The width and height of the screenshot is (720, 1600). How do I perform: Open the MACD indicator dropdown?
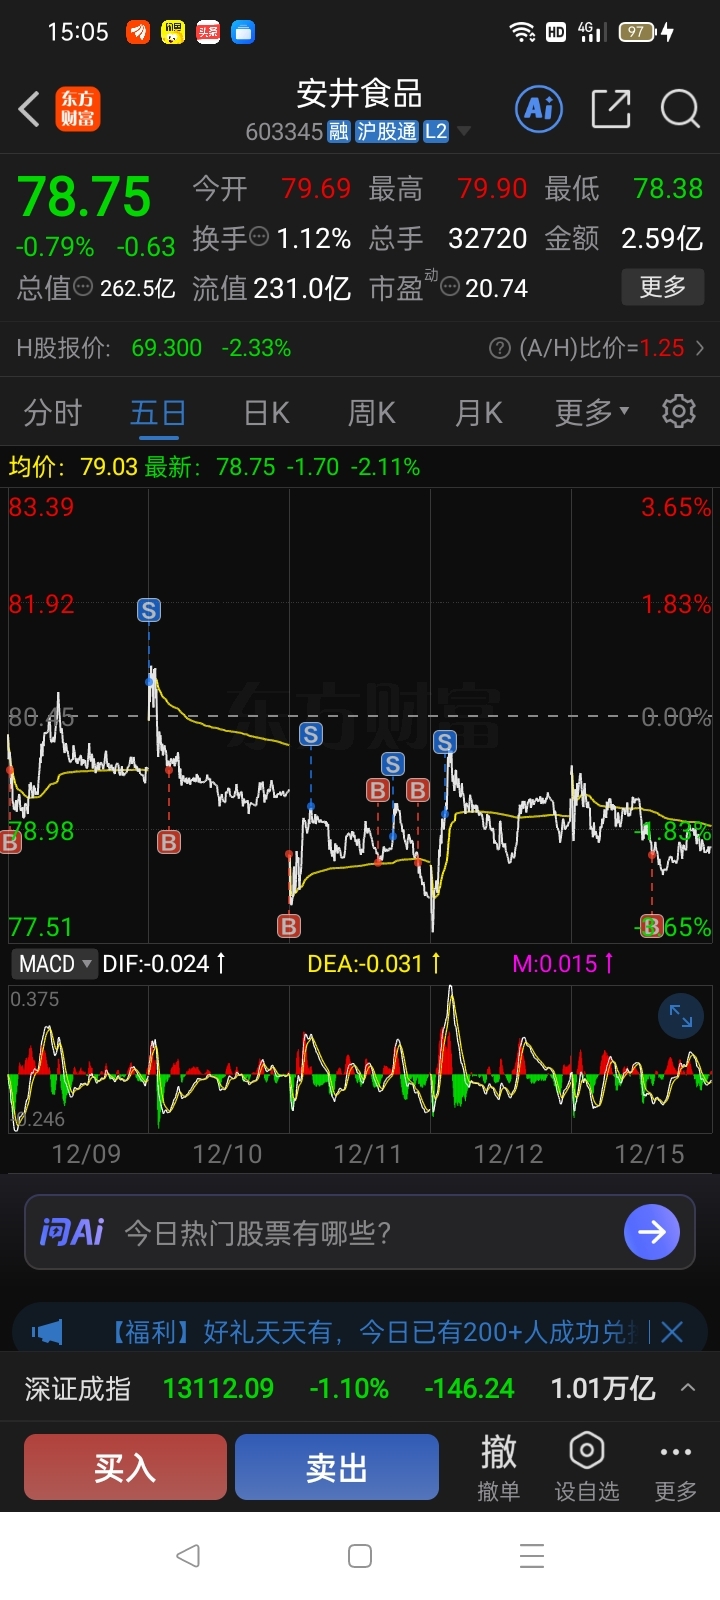pyautogui.click(x=55, y=964)
